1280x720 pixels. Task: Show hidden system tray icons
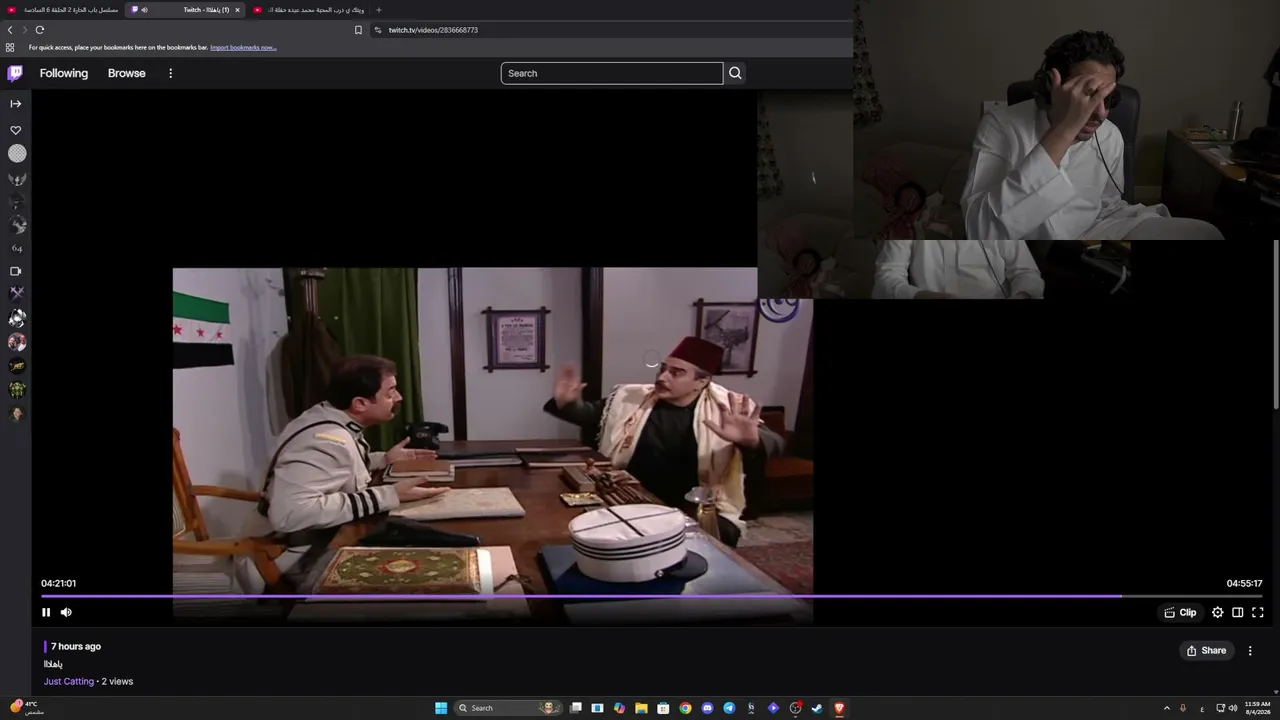pyautogui.click(x=1166, y=708)
